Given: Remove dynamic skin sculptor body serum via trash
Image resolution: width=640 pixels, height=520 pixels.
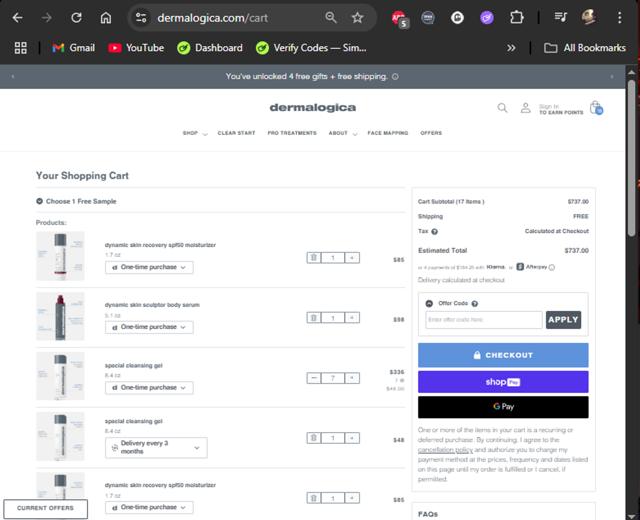Looking at the screenshot, I should [313, 318].
